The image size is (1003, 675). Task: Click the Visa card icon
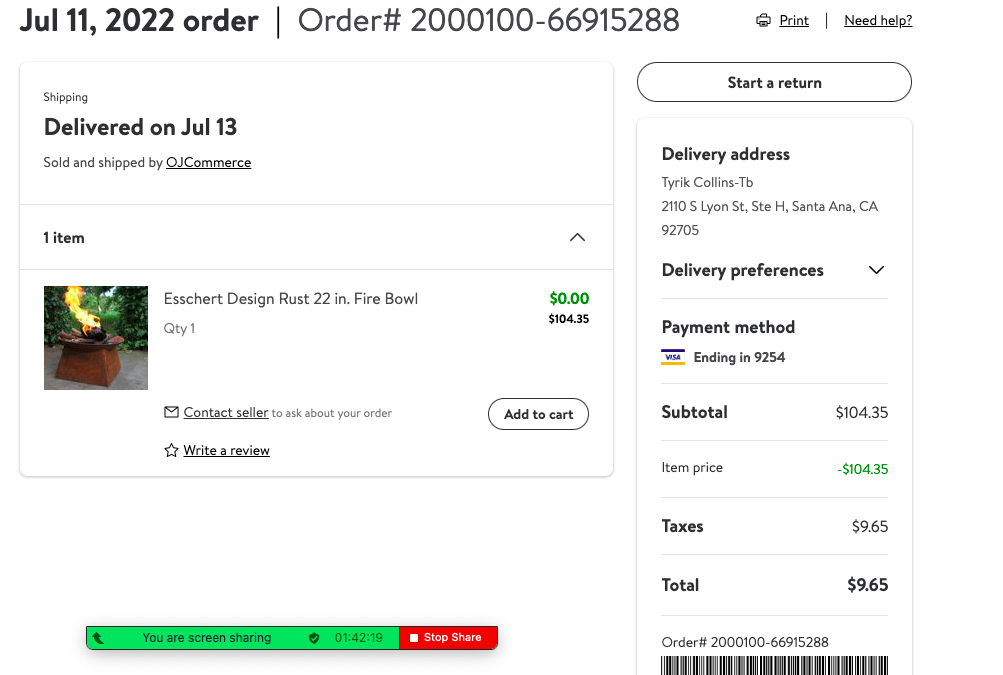673,357
